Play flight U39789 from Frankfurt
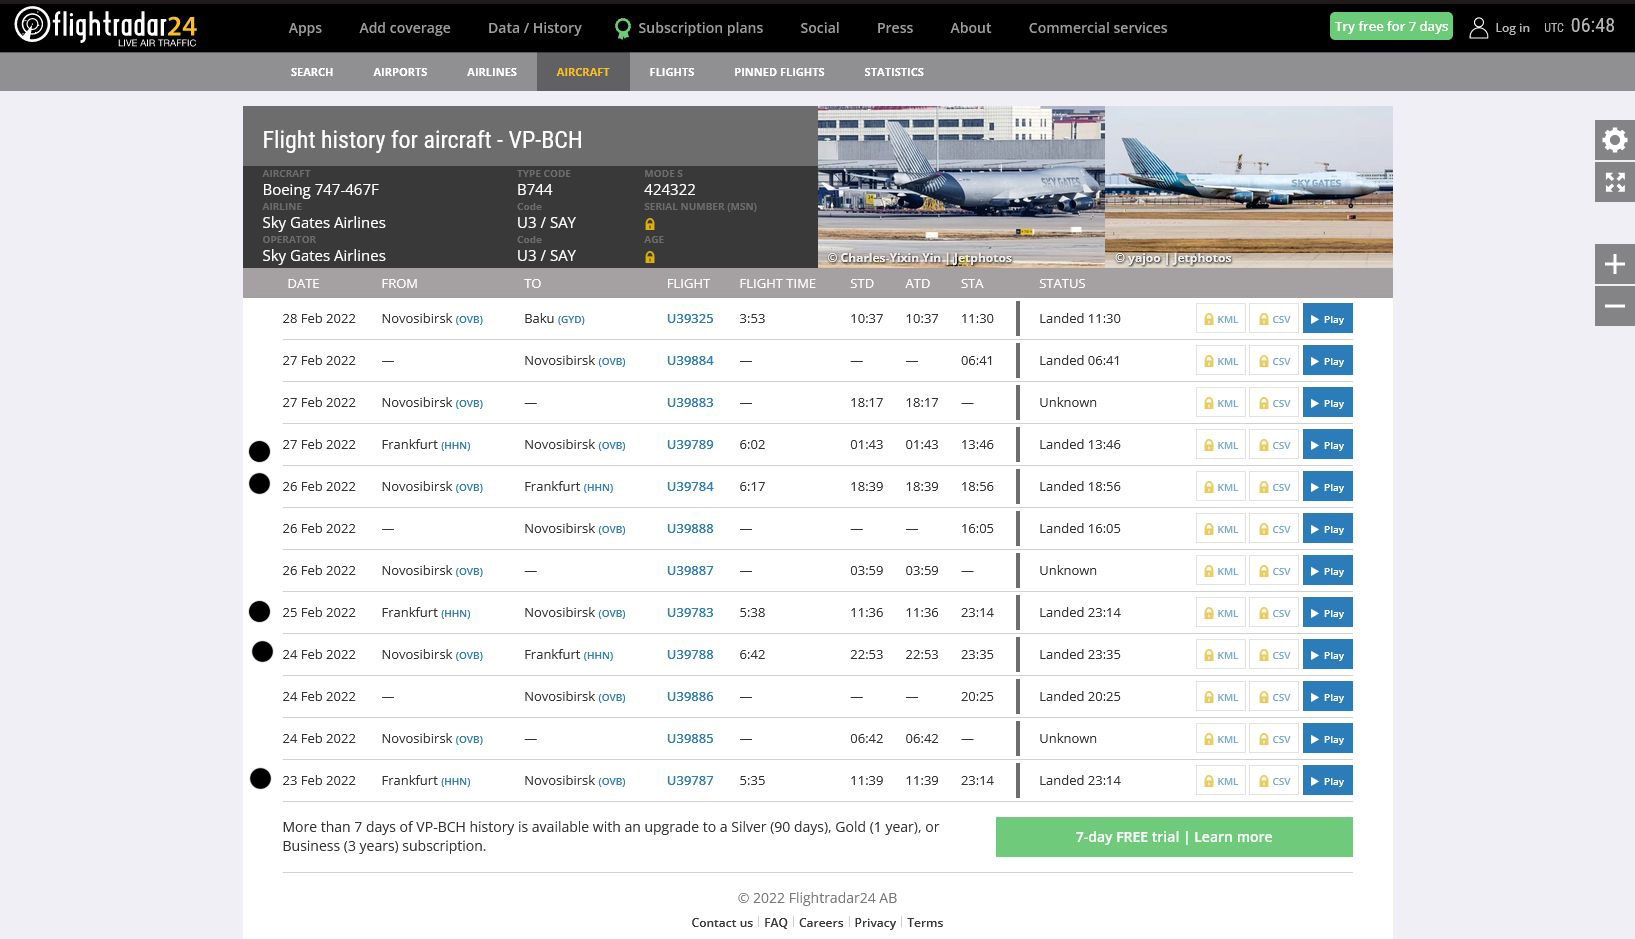The image size is (1635, 939). [x=1327, y=446]
